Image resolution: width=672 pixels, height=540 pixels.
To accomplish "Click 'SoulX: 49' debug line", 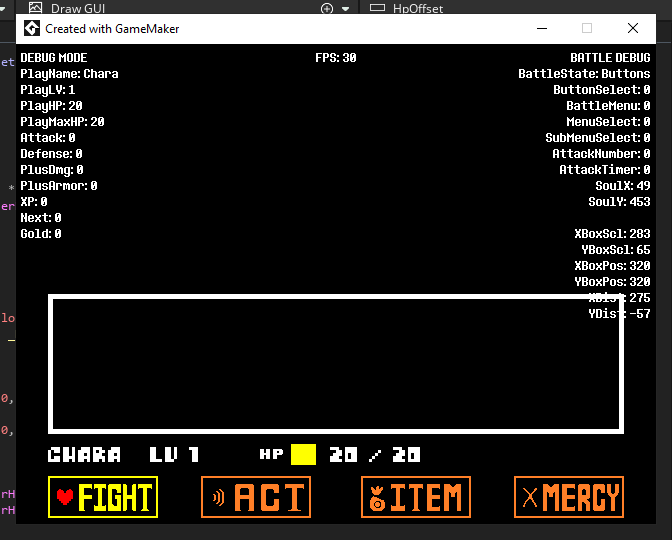I will [x=623, y=186].
